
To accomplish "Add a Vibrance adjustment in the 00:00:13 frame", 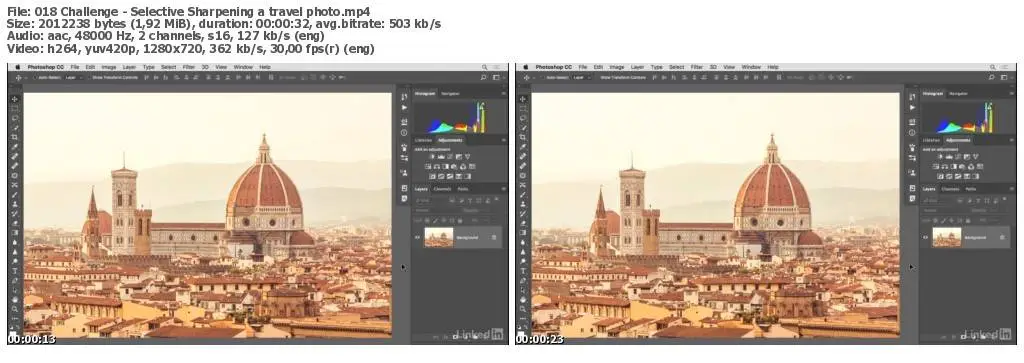I will coord(468,156).
